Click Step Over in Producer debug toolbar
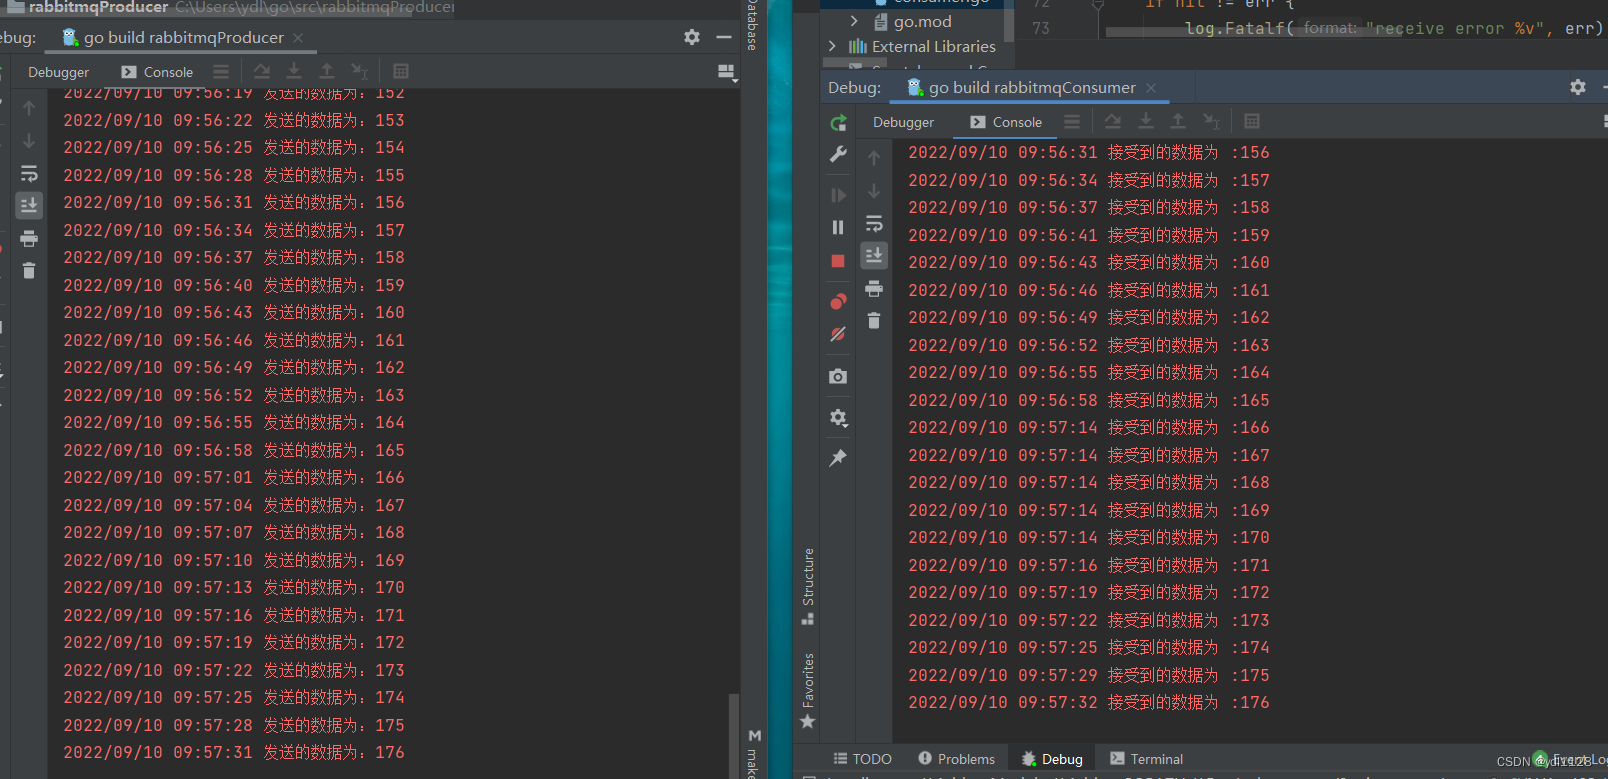This screenshot has width=1608, height=779. point(262,71)
